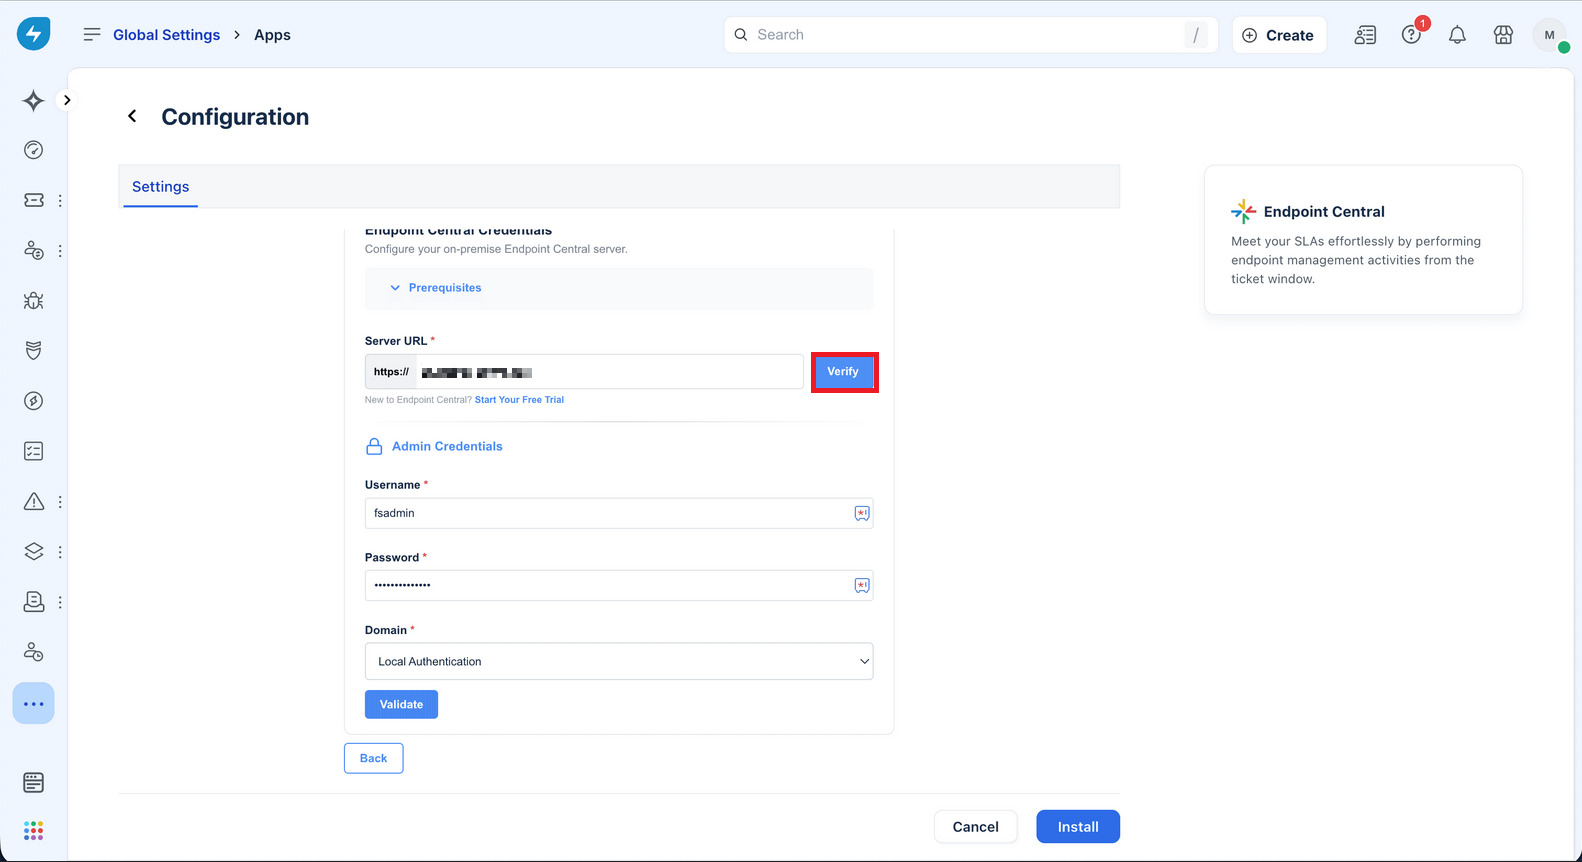Image resolution: width=1582 pixels, height=862 pixels.
Task: Open the stacked layers Assets icon
Action: (x=33, y=551)
